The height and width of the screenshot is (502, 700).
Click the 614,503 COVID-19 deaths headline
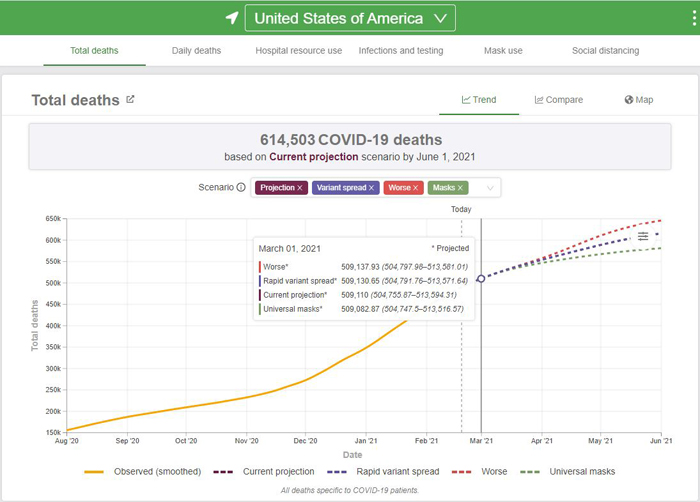[x=351, y=140]
